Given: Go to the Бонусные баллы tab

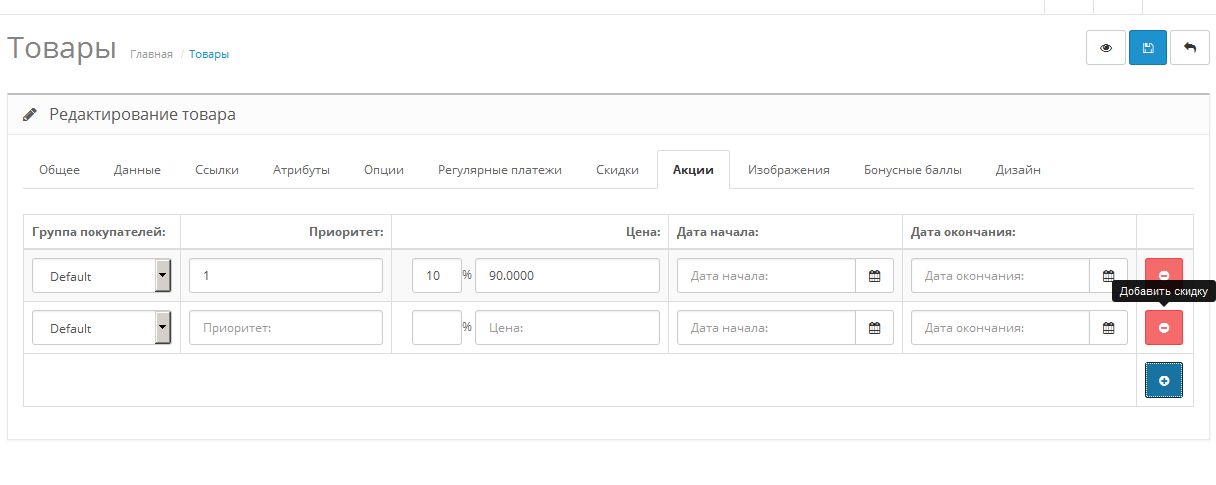Looking at the screenshot, I should pyautogui.click(x=912, y=170).
